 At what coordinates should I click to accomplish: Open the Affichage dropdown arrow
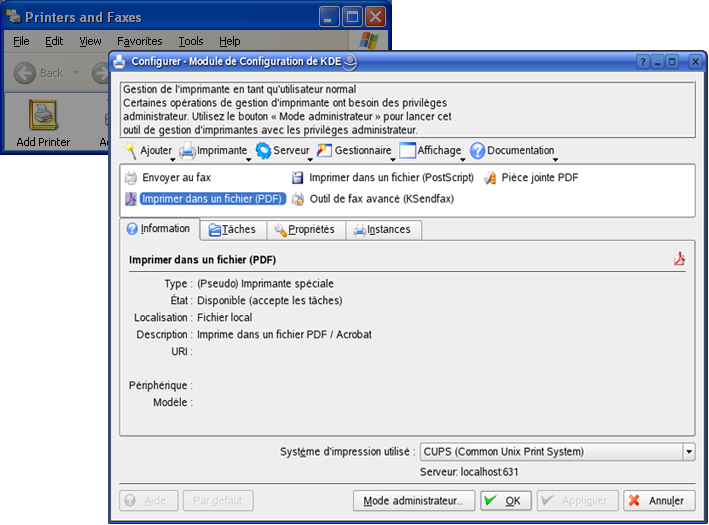463,160
